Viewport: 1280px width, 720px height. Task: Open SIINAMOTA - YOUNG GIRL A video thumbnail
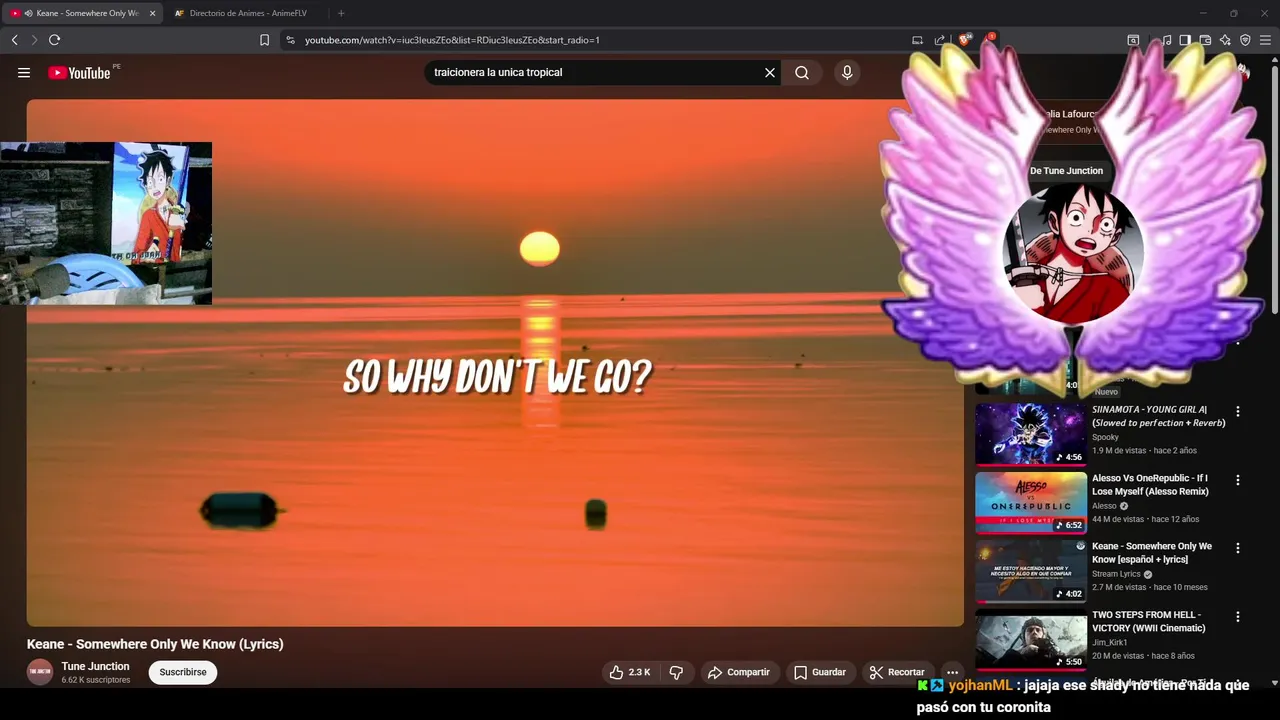1030,434
